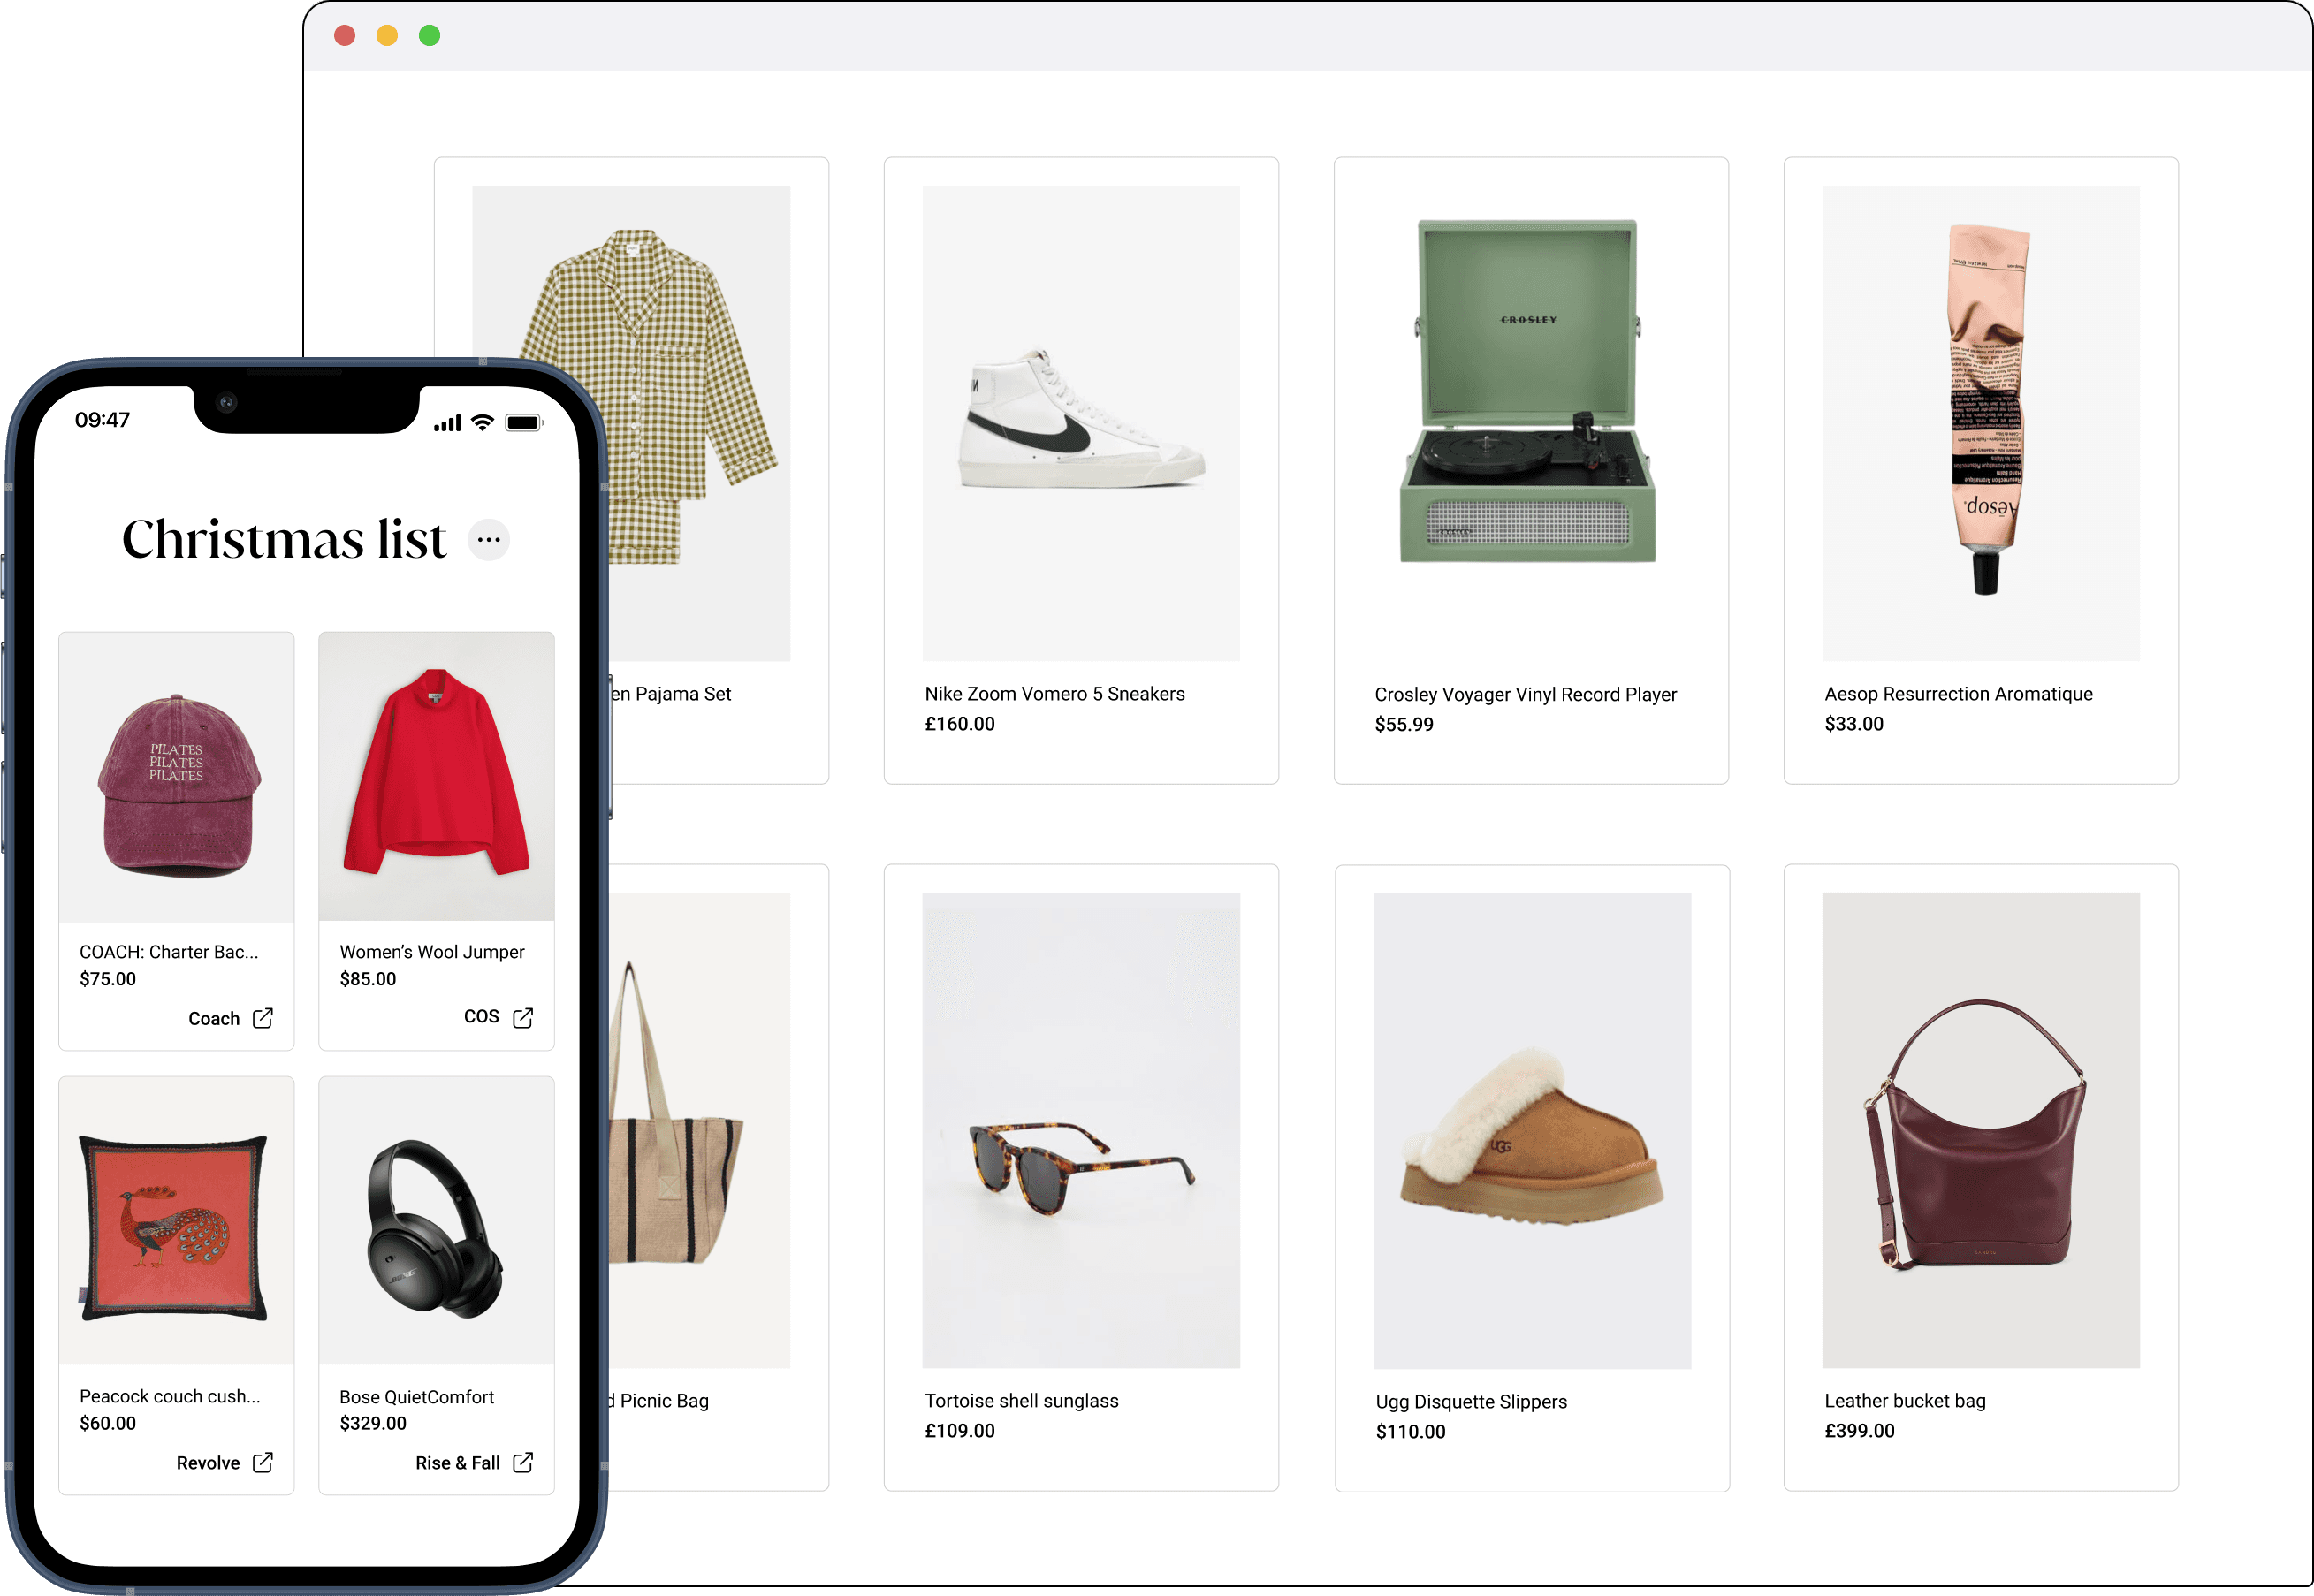Click the $85.00 wool jumper price
Image resolution: width=2314 pixels, height=1596 pixels.
pyautogui.click(x=368, y=979)
